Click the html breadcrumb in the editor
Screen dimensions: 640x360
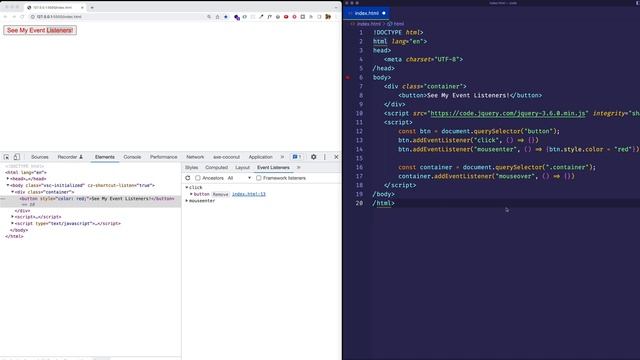coord(396,24)
